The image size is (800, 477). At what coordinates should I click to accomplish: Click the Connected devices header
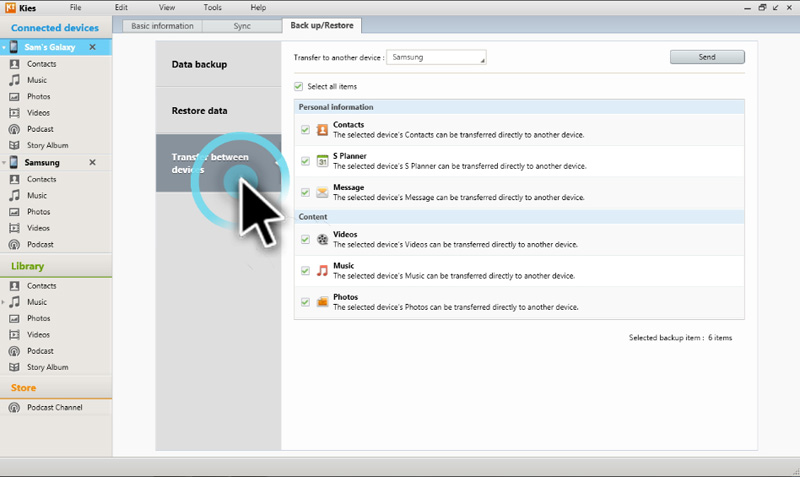click(55, 28)
